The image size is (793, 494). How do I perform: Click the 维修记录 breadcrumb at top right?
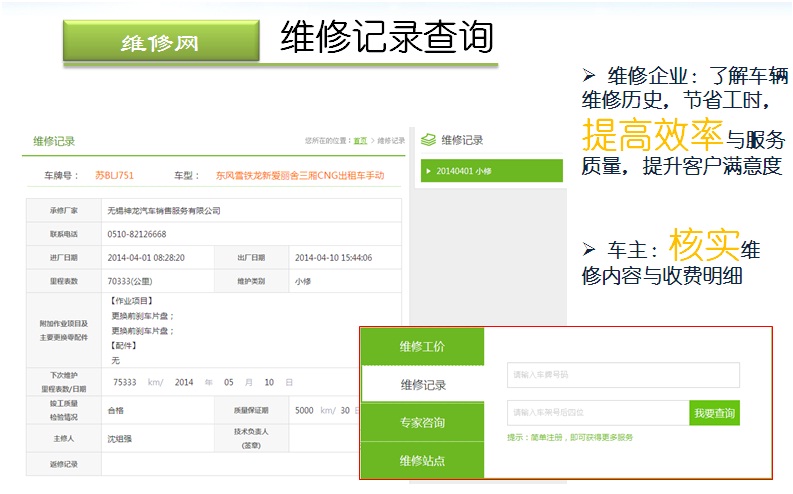point(391,141)
